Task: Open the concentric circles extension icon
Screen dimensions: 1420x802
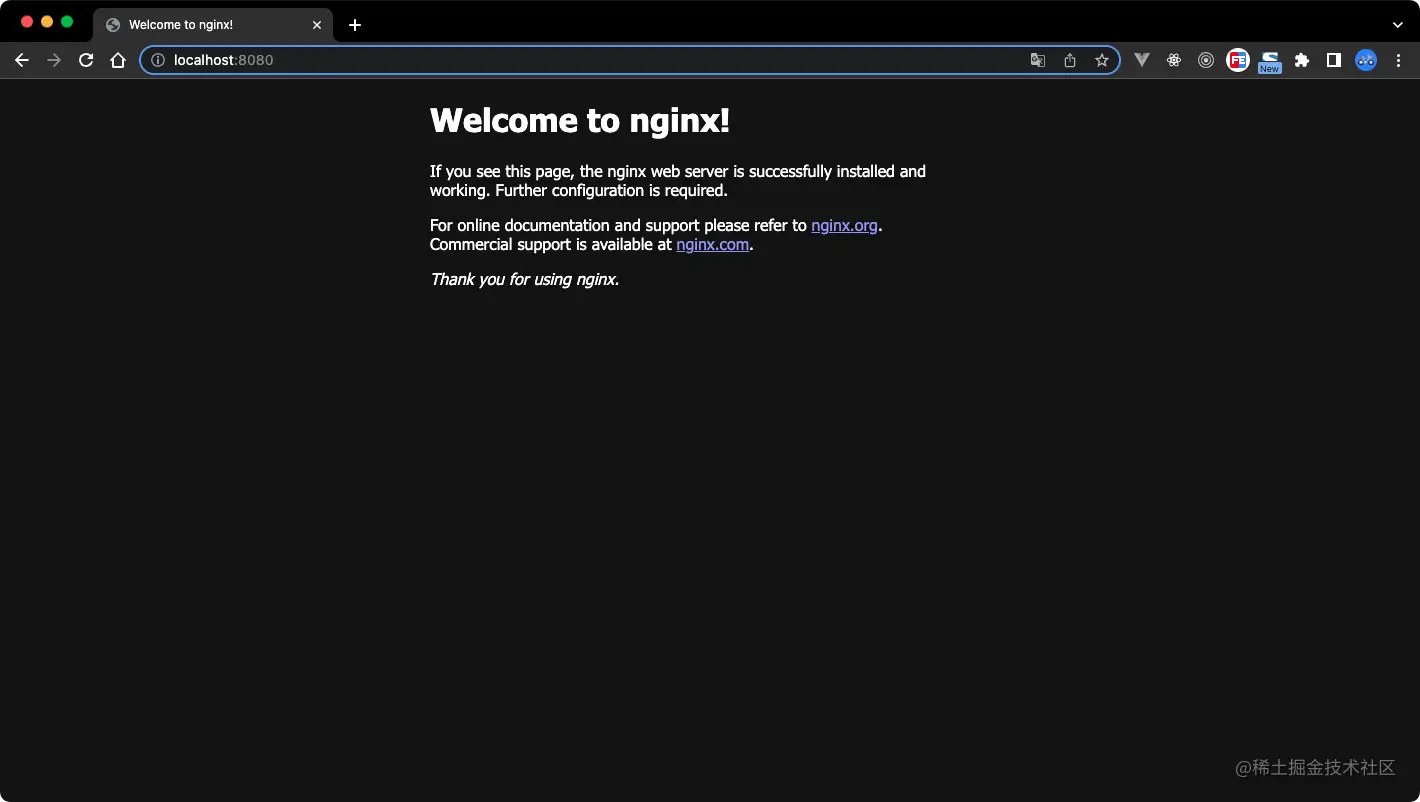Action: click(x=1206, y=60)
